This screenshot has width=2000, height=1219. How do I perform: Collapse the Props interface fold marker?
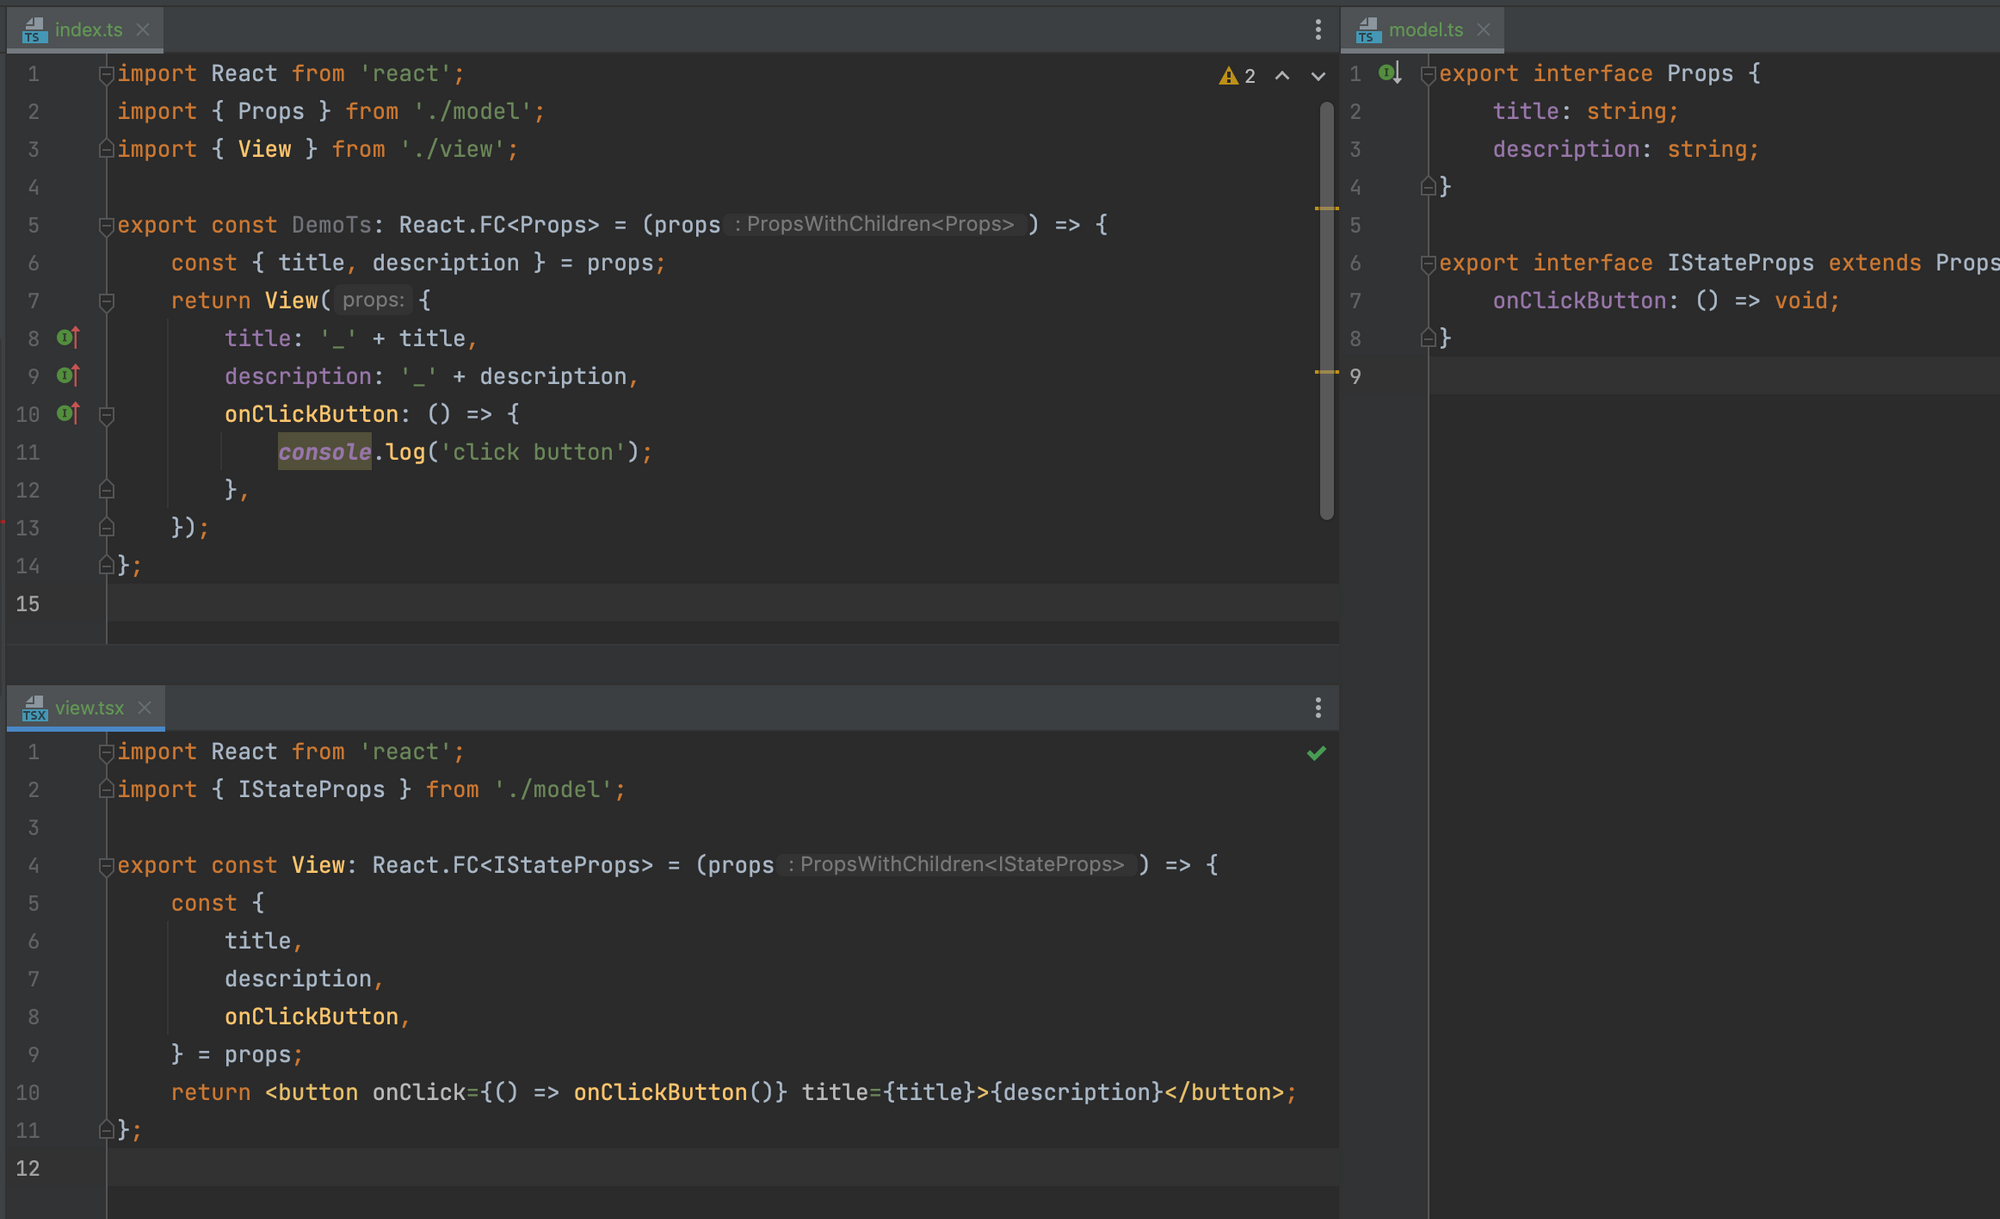pyautogui.click(x=1428, y=74)
